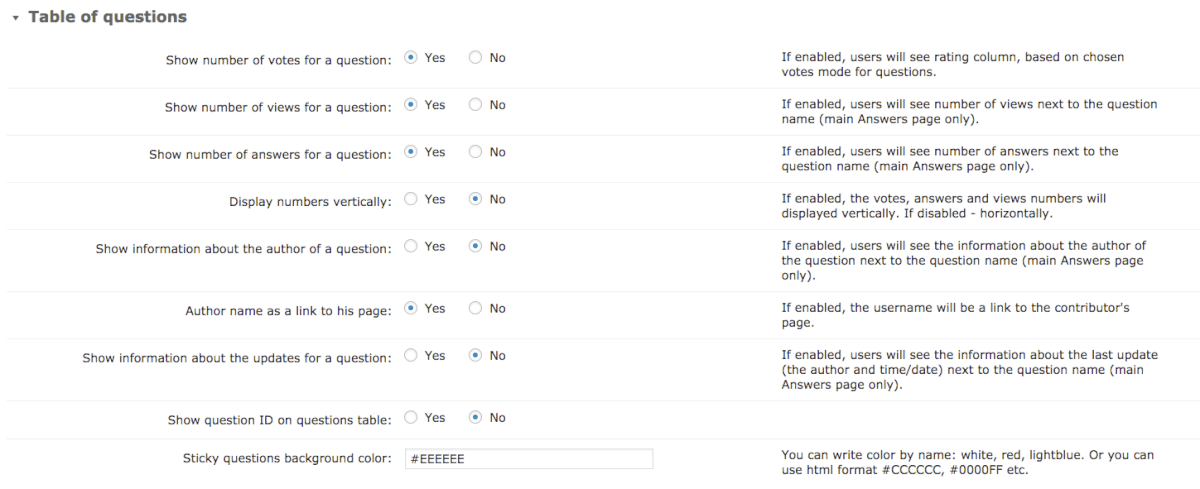Viewport: 1200px width, 489px height.
Task: Enable updates information for a question
Action: pos(411,355)
